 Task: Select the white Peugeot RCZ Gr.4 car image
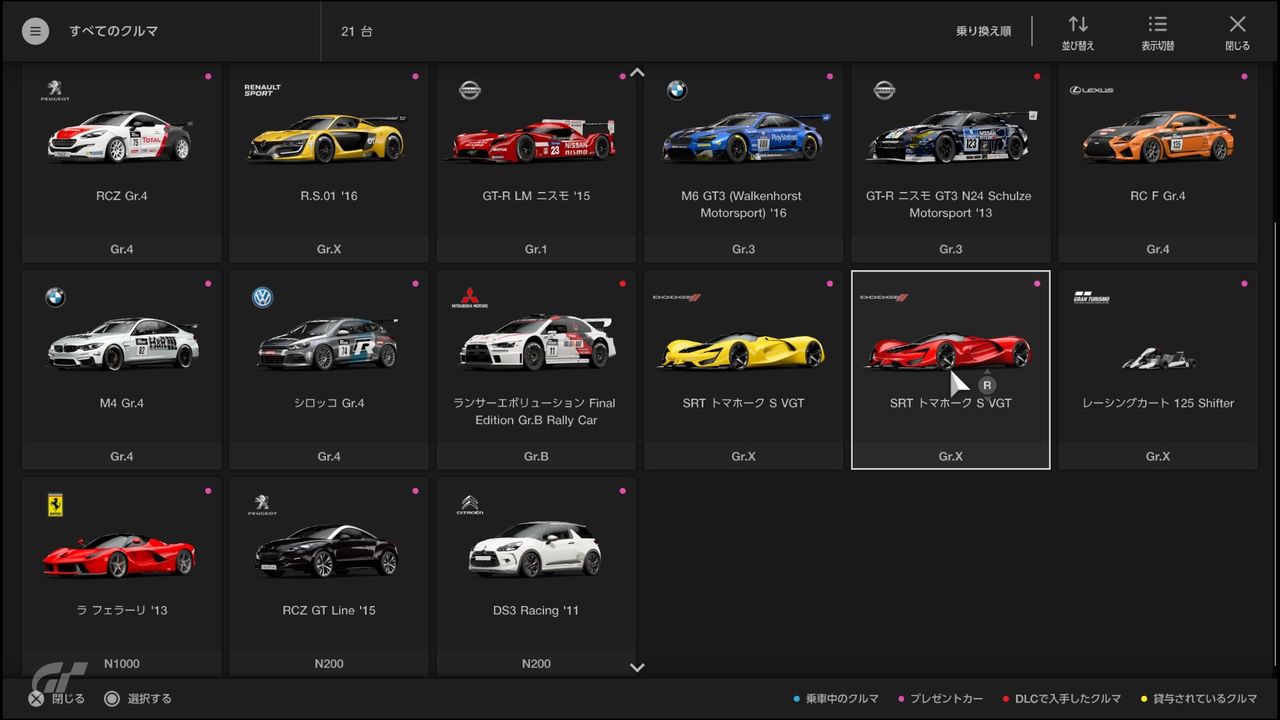pyautogui.click(x=120, y=136)
